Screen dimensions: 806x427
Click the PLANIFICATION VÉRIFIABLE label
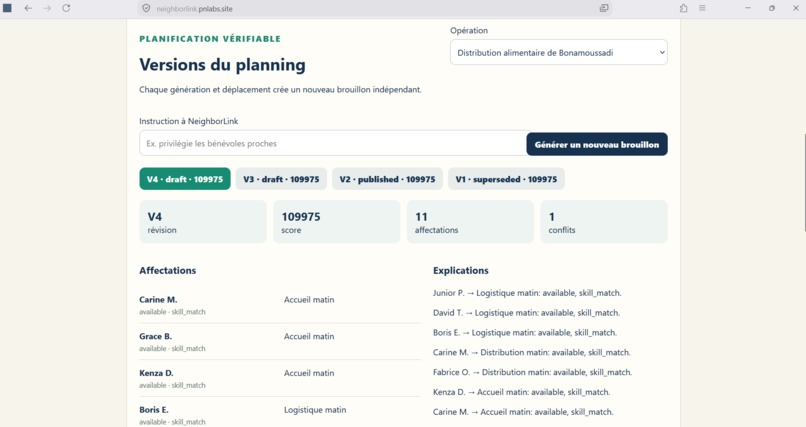coord(210,39)
